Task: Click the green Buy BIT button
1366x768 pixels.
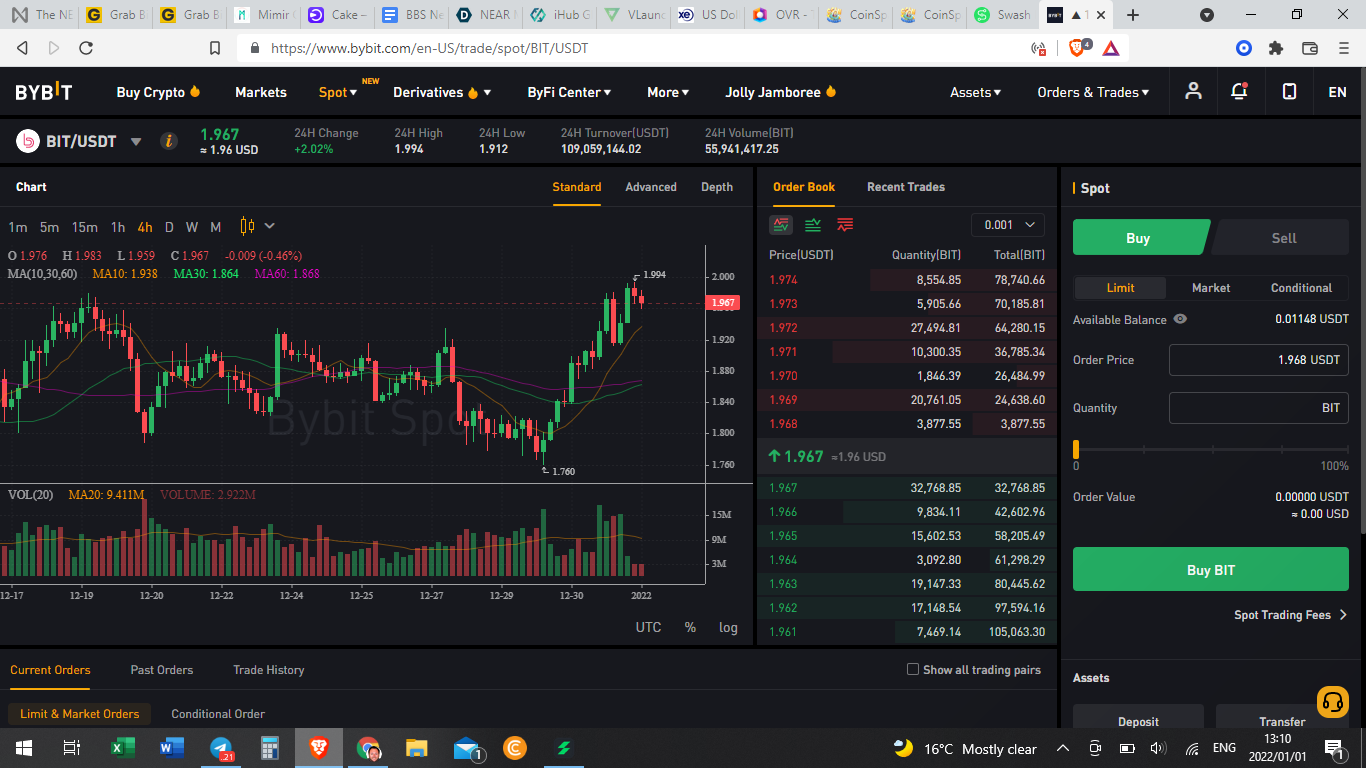Action: tap(1211, 570)
